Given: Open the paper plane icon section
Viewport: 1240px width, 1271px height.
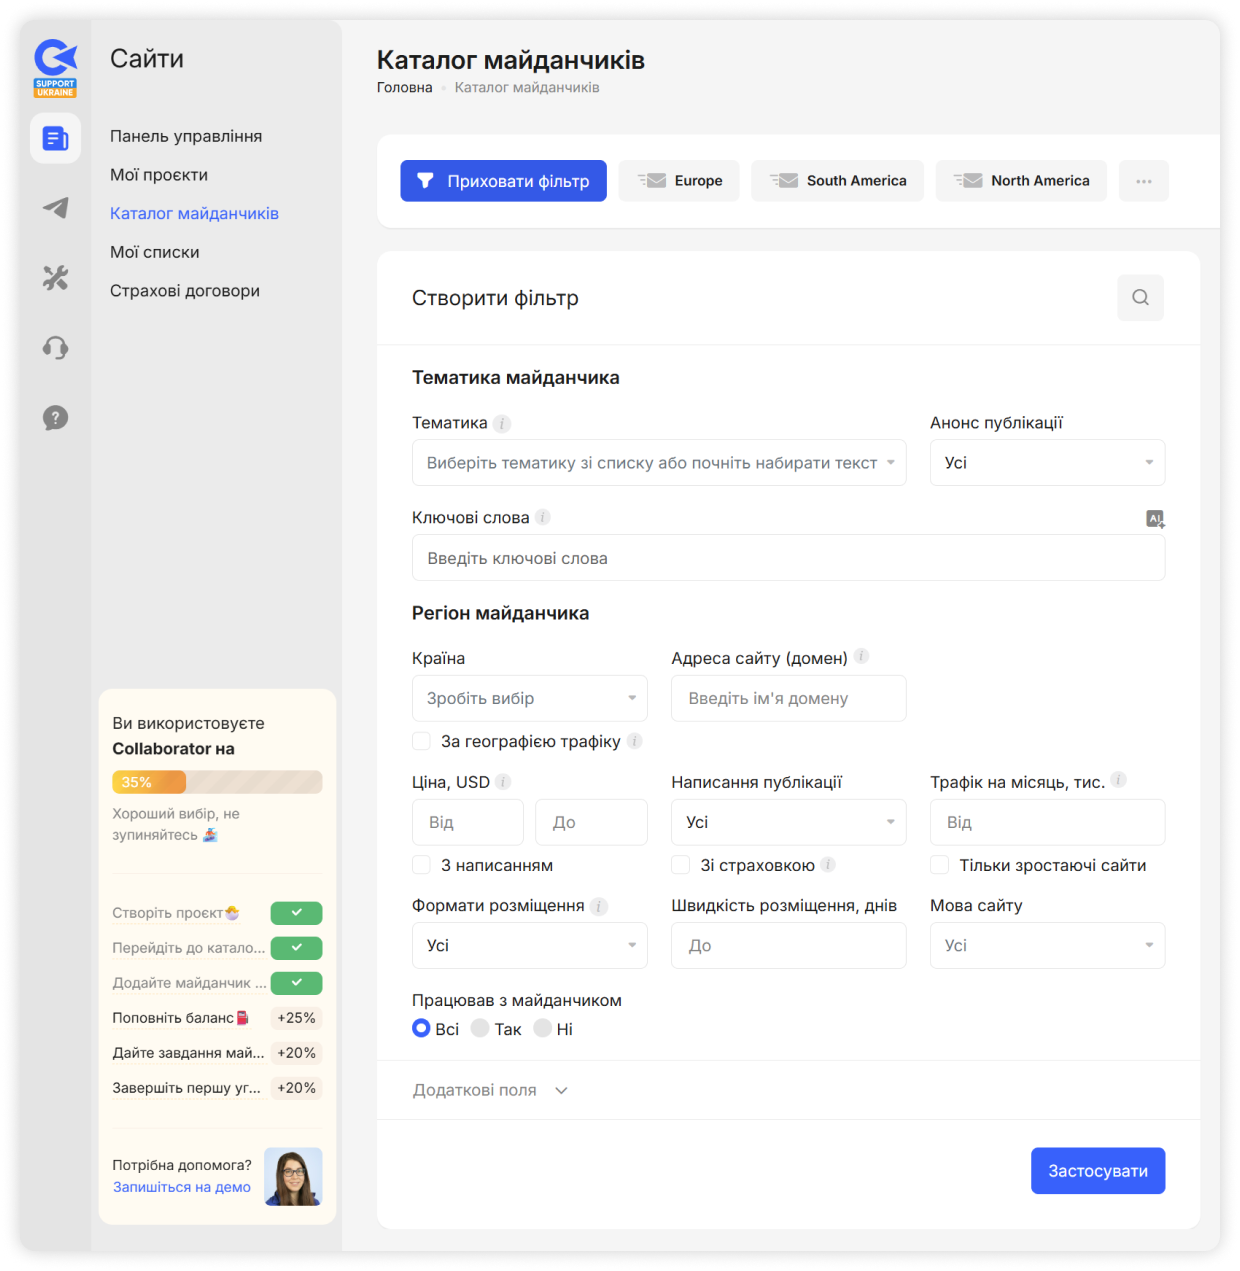Looking at the screenshot, I should 55,208.
